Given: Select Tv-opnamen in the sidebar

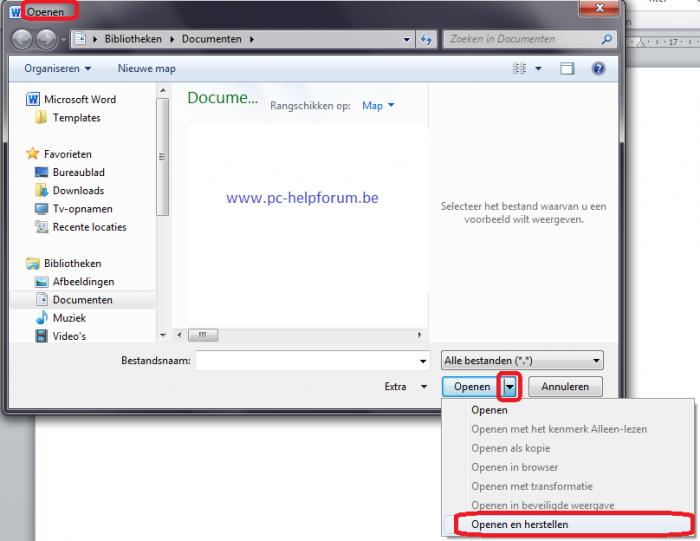Looking at the screenshot, I should 74,209.
